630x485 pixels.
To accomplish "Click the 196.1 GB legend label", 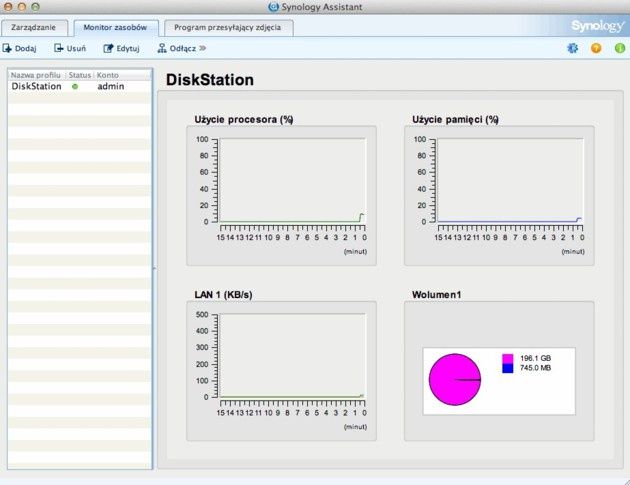I will 536,358.
